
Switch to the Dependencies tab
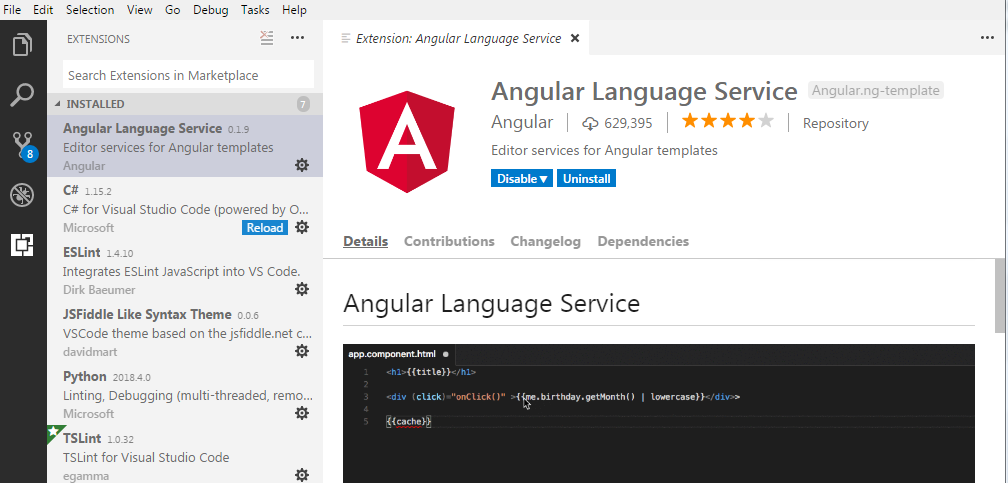[643, 242]
